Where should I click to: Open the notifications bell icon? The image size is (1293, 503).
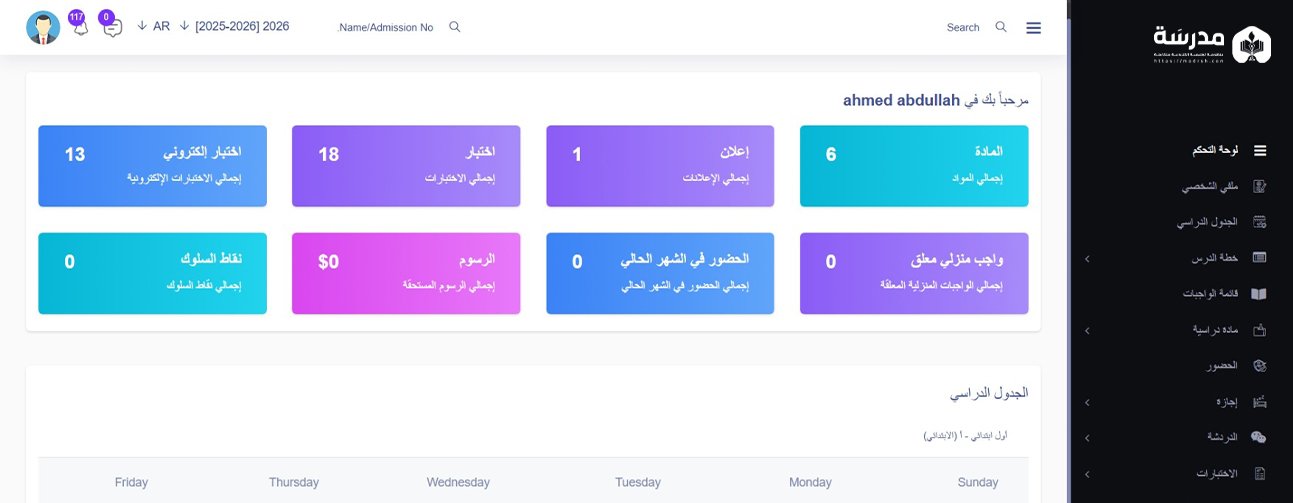pyautogui.click(x=80, y=27)
